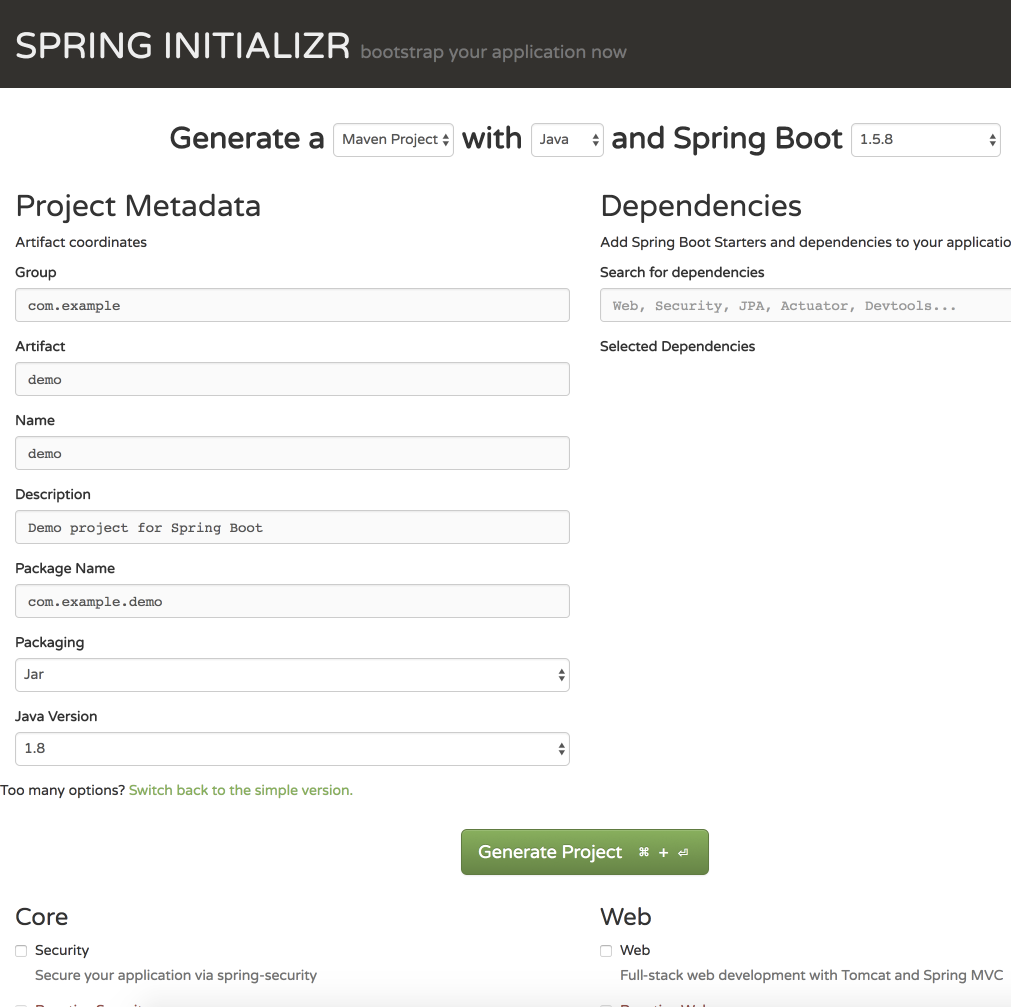Click the Dependencies heading
Image resolution: width=1011 pixels, height=1007 pixels.
click(701, 206)
